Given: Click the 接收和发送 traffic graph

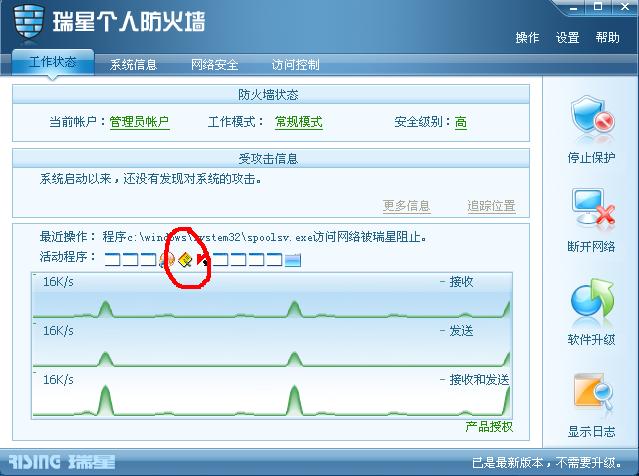Looking at the screenshot, I should [x=272, y=393].
